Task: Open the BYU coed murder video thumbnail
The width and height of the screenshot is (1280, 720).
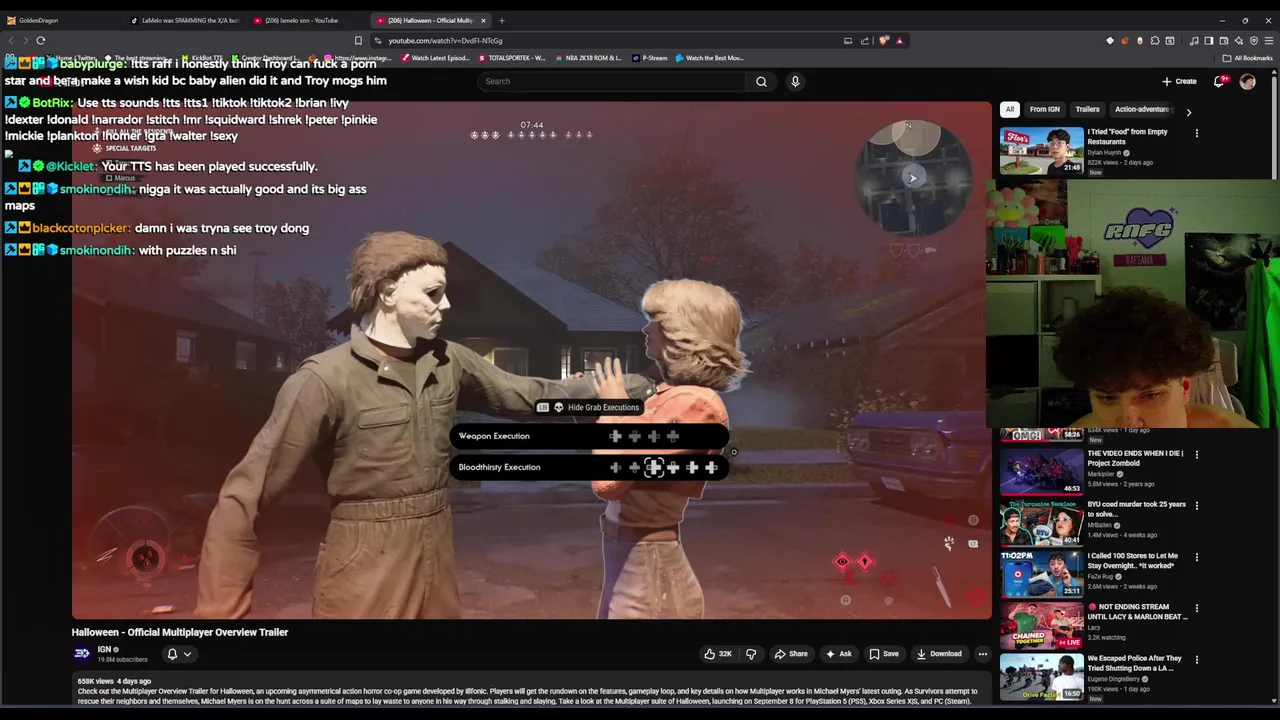Action: point(1041,522)
